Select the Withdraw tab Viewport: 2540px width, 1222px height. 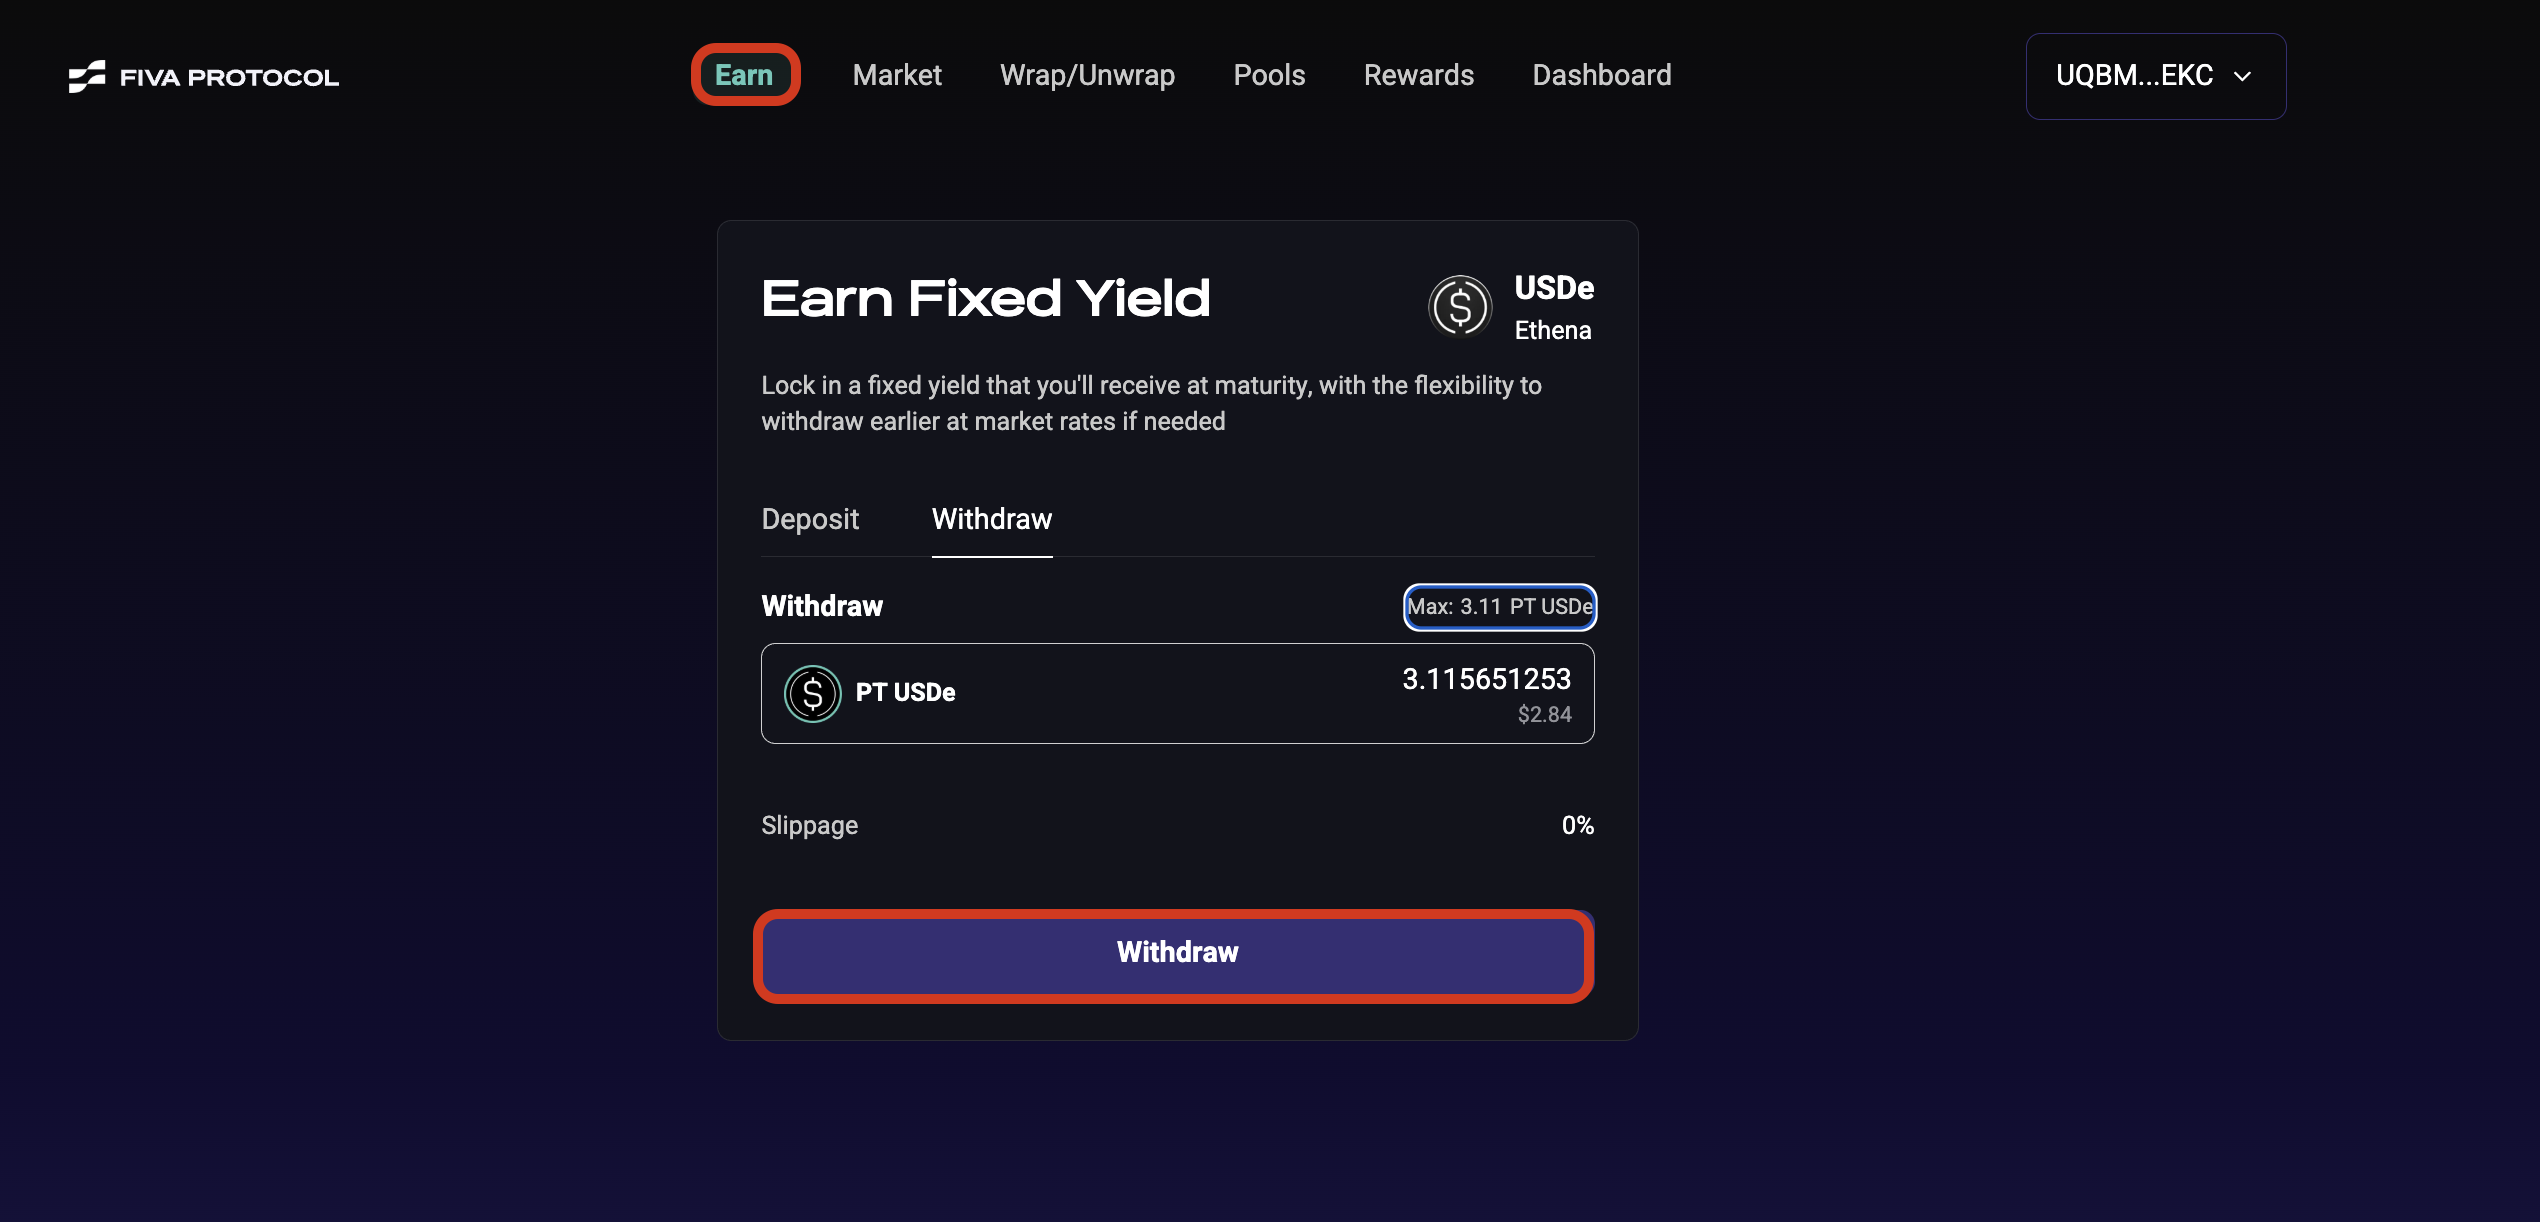coord(991,519)
